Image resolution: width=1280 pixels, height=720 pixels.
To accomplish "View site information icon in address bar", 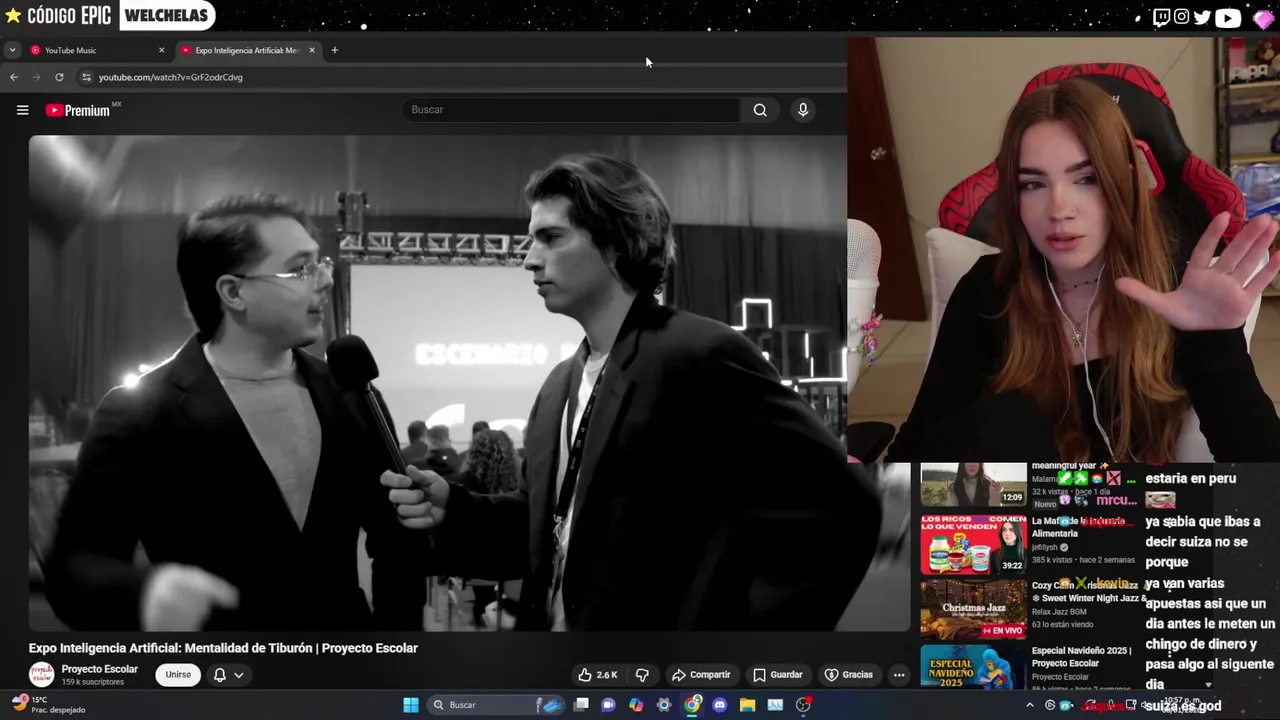I will (86, 77).
